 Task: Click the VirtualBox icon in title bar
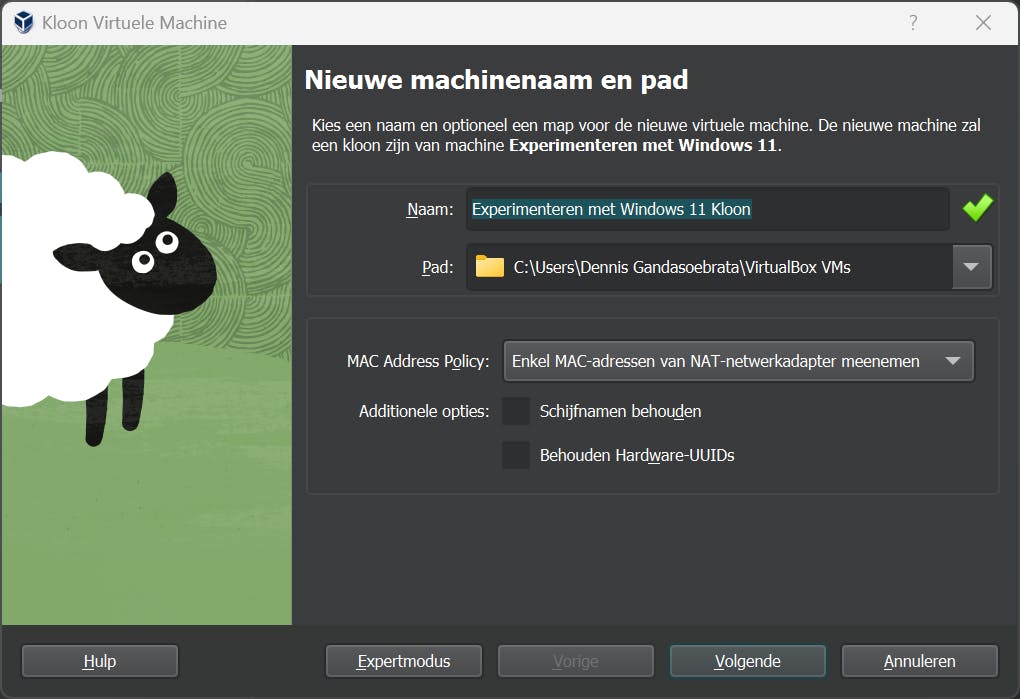click(x=23, y=23)
